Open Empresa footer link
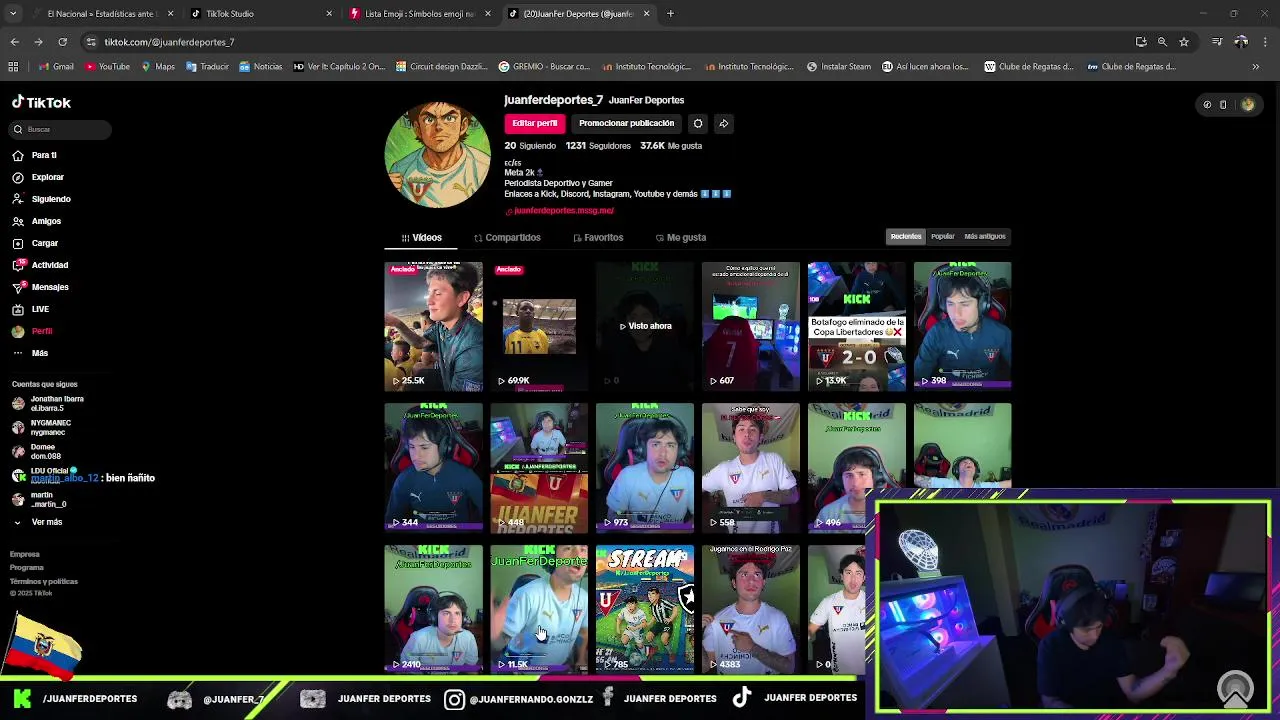The width and height of the screenshot is (1280, 720). (x=25, y=554)
